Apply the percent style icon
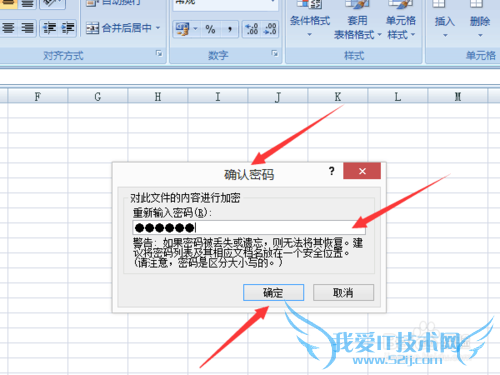This screenshot has height=375, width=500. pyautogui.click(x=210, y=29)
